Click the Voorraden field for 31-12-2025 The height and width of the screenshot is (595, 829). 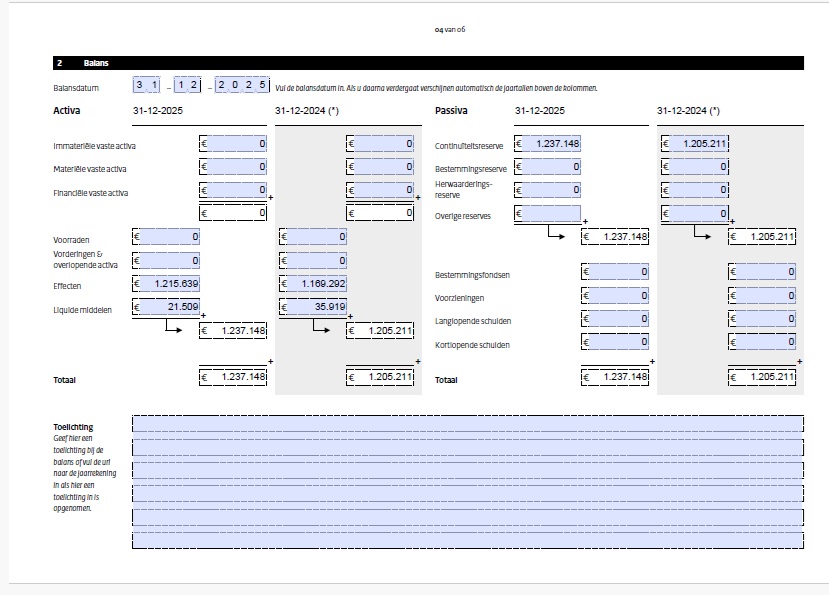click(x=166, y=237)
